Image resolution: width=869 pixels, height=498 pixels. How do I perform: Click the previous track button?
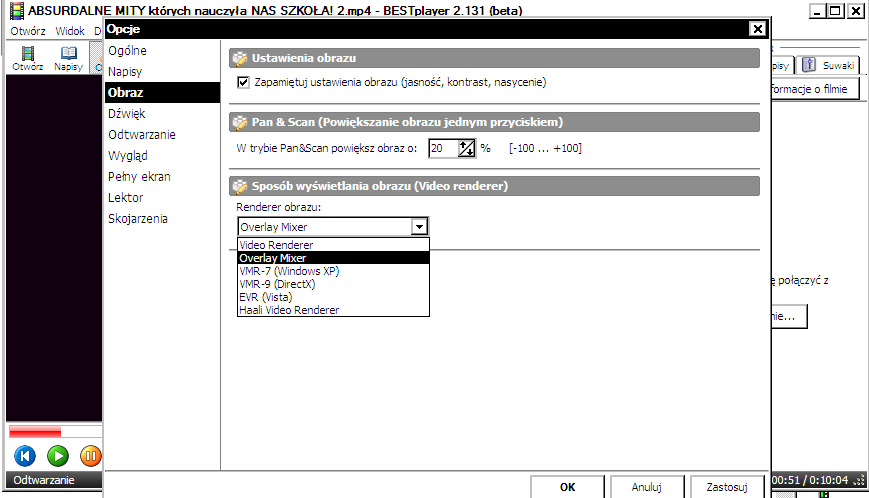[x=24, y=456]
